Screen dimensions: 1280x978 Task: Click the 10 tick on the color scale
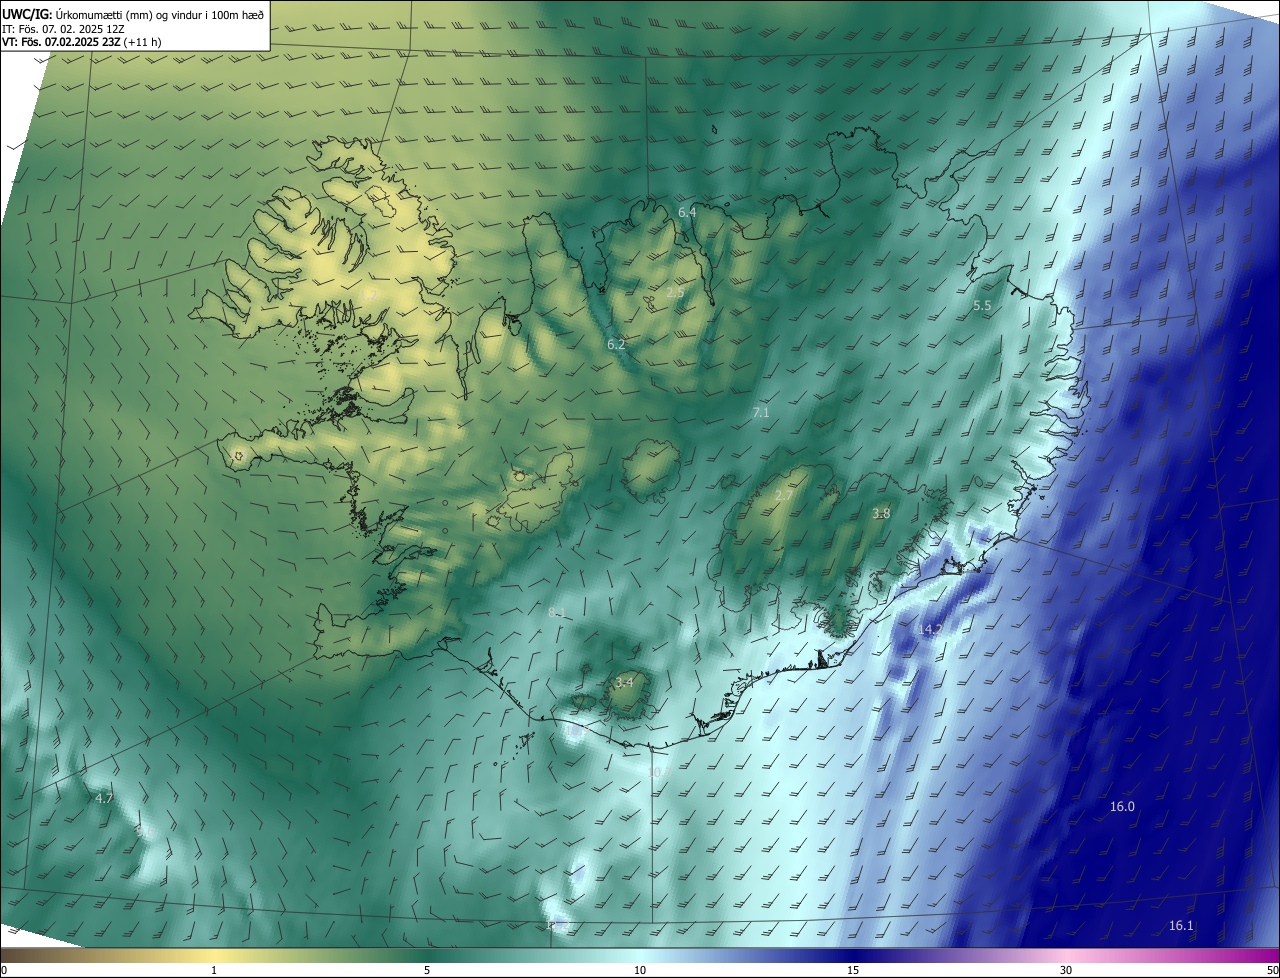640,970
